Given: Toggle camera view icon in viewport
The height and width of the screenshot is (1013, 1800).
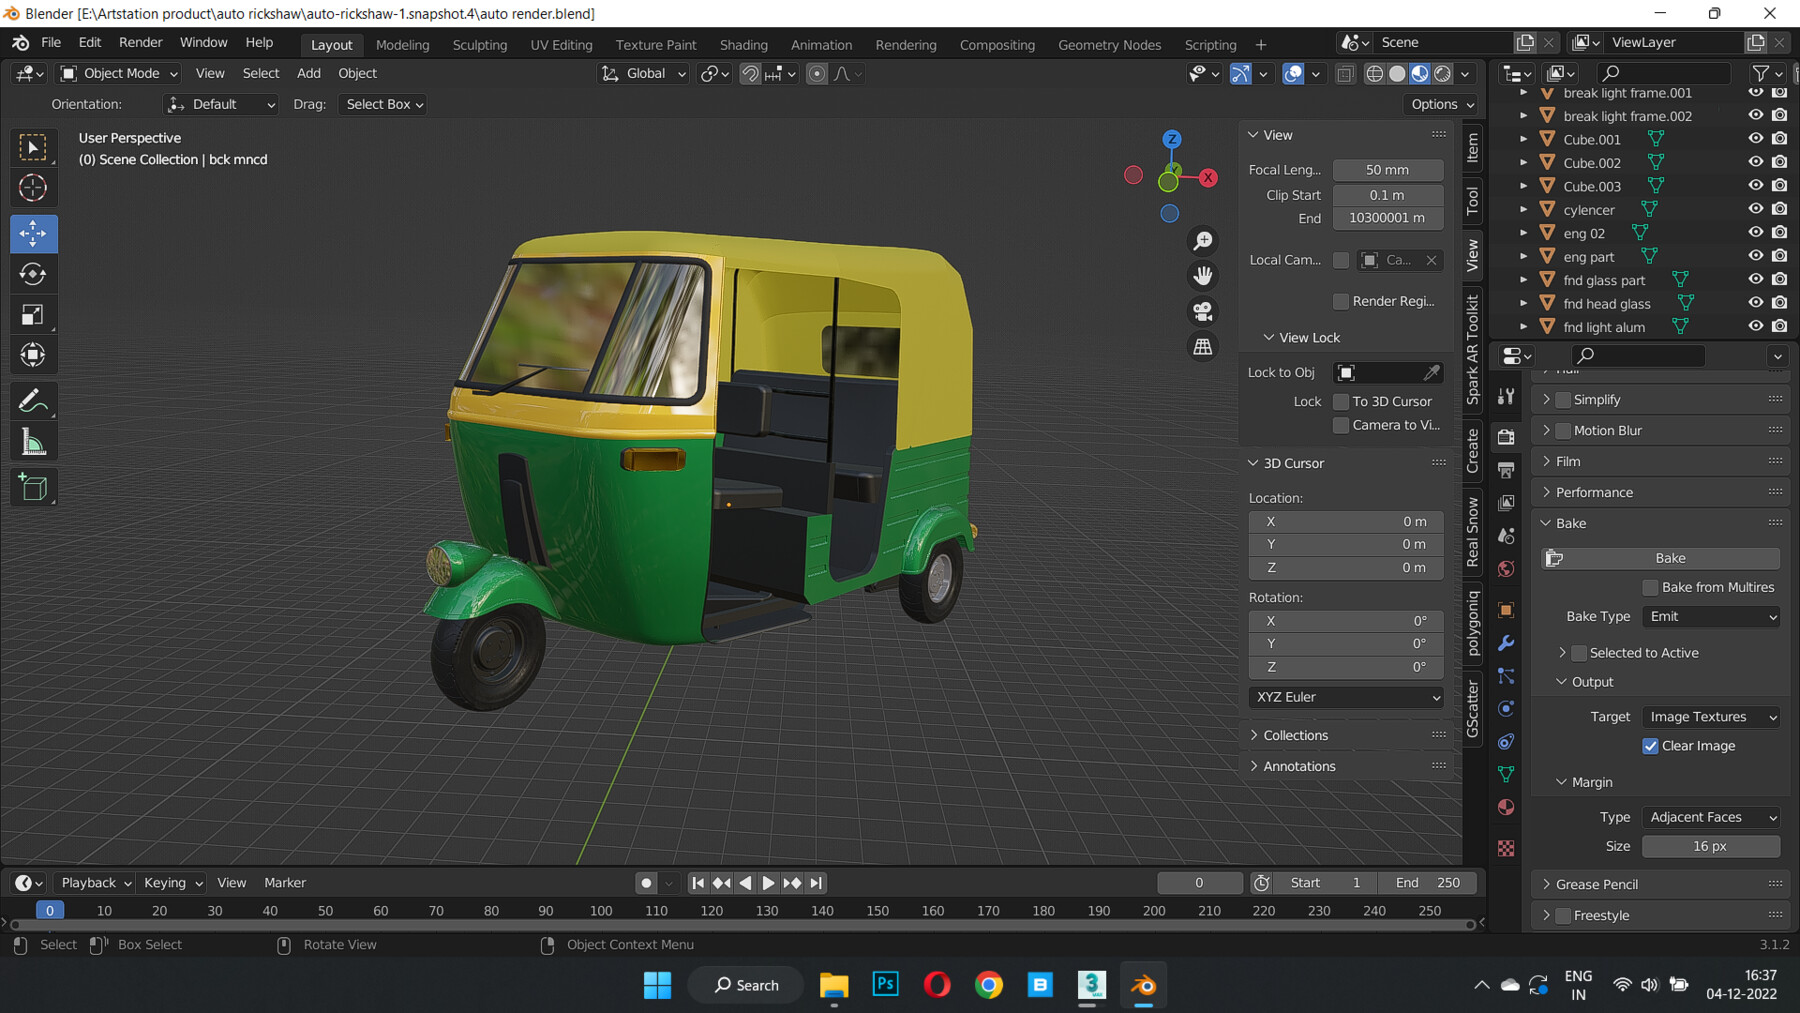Looking at the screenshot, I should tap(1202, 311).
